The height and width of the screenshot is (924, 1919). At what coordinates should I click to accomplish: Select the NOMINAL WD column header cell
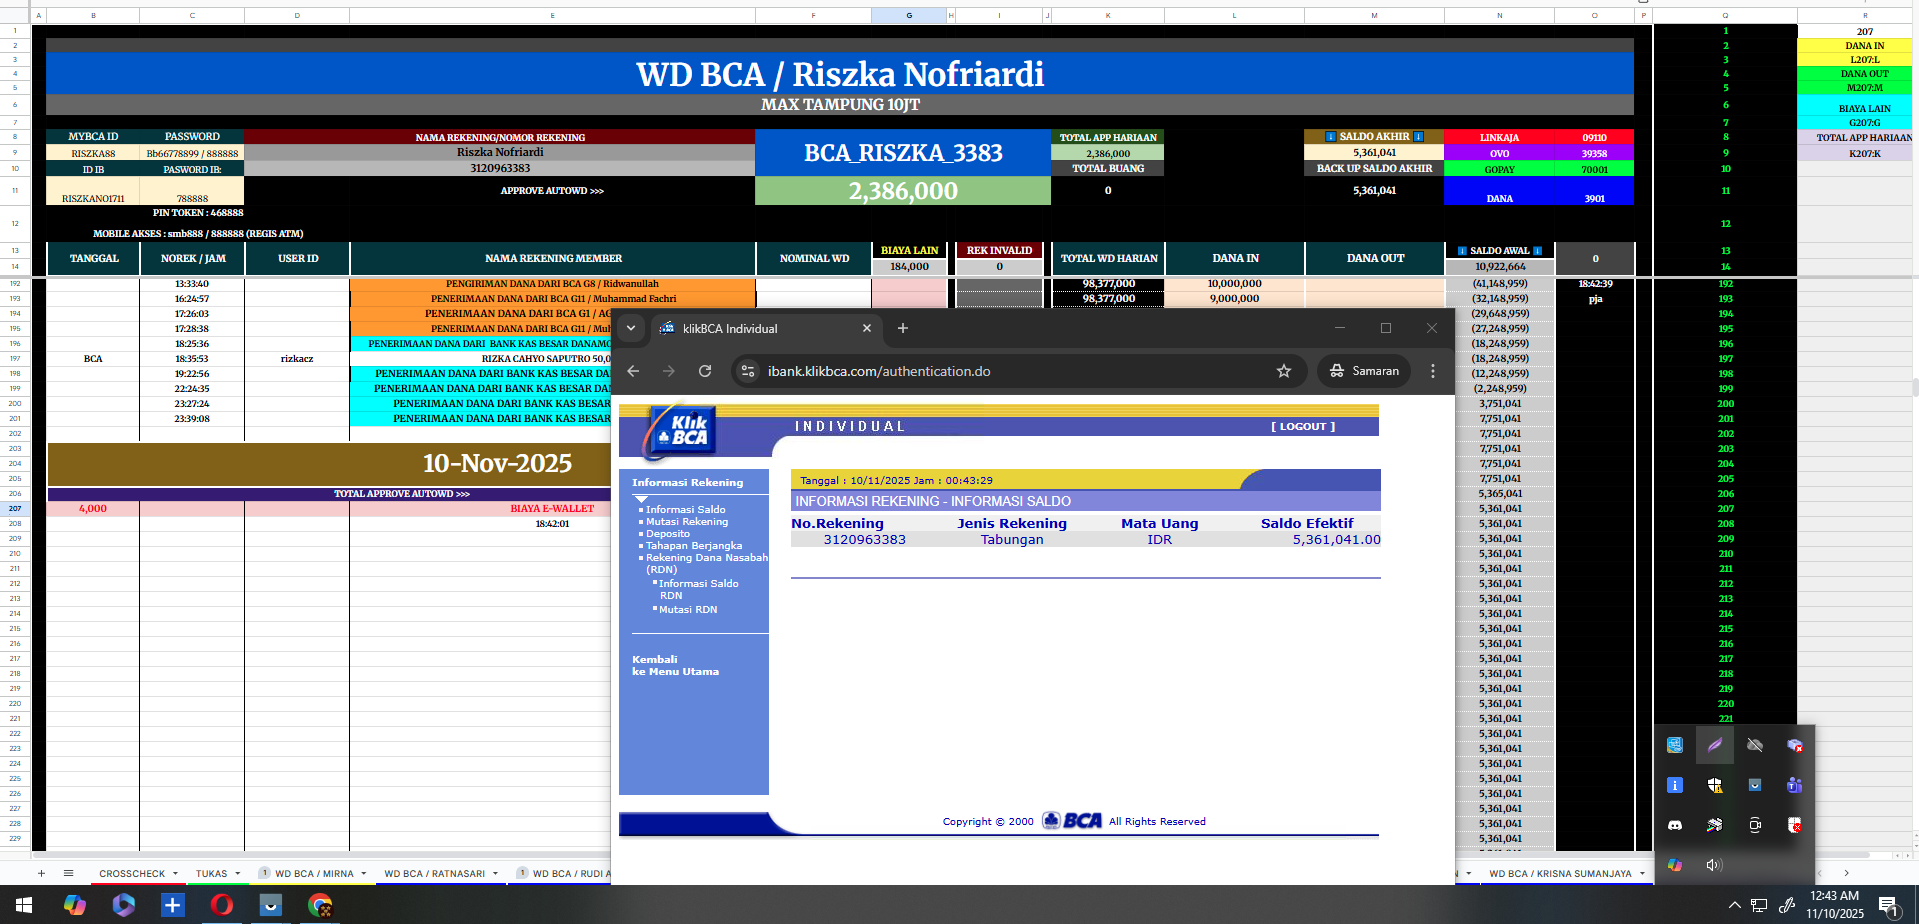point(814,258)
